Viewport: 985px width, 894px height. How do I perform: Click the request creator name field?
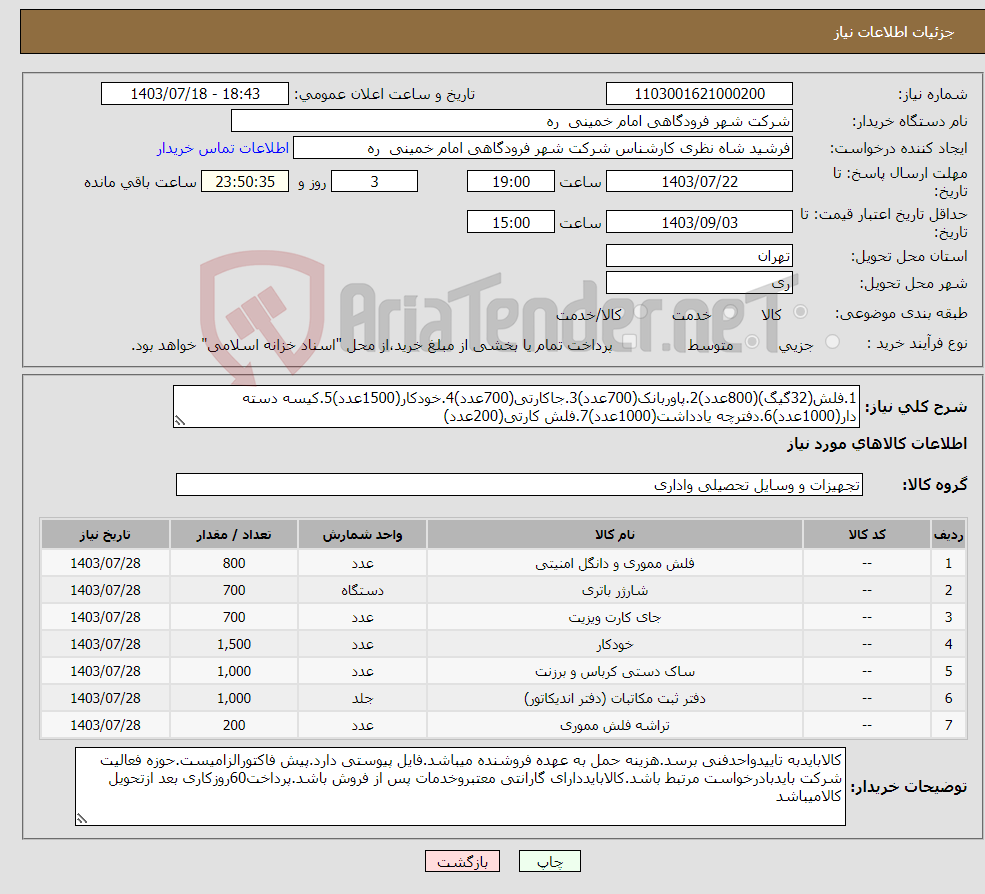[543, 148]
